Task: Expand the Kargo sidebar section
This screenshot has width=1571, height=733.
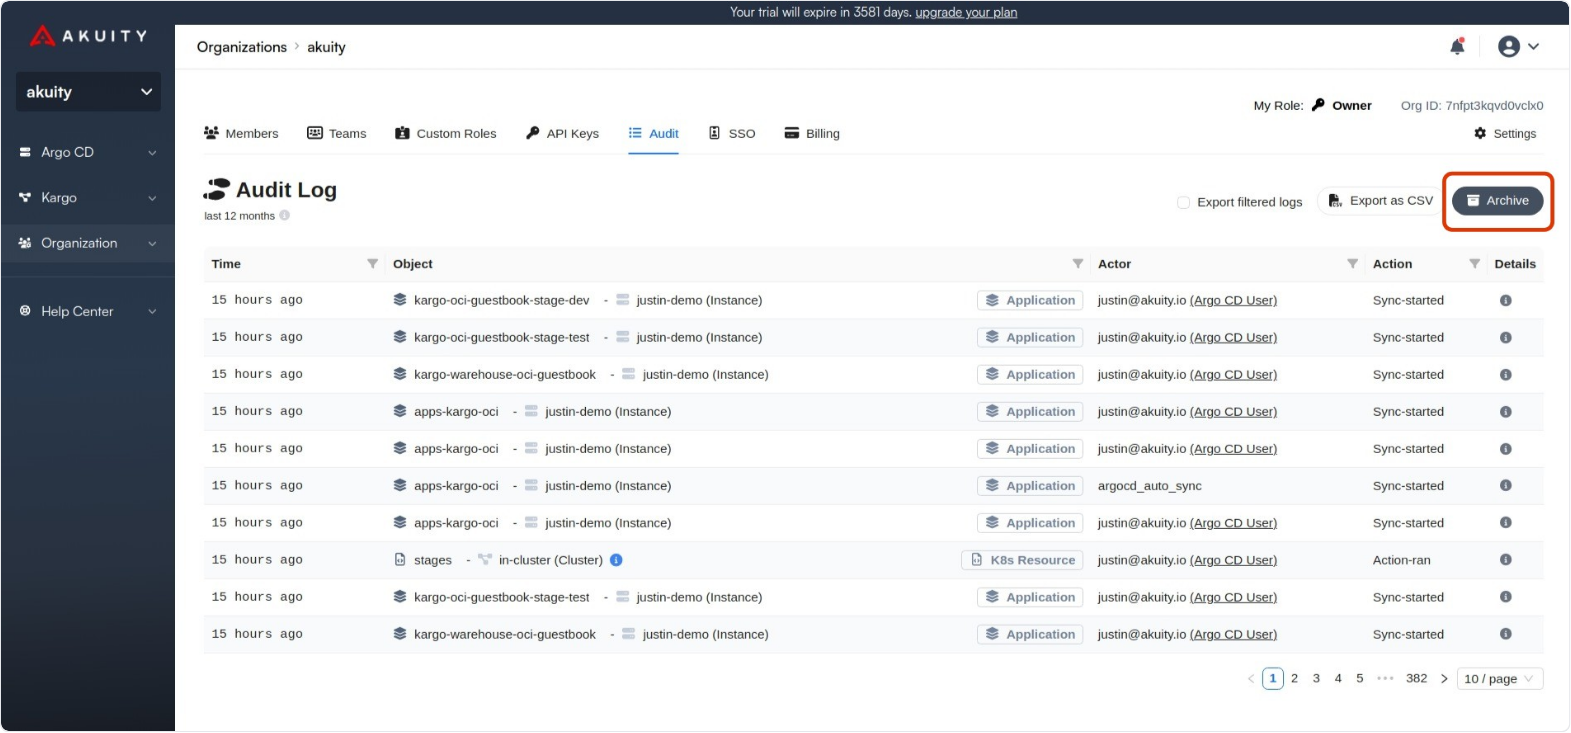Action: point(88,198)
